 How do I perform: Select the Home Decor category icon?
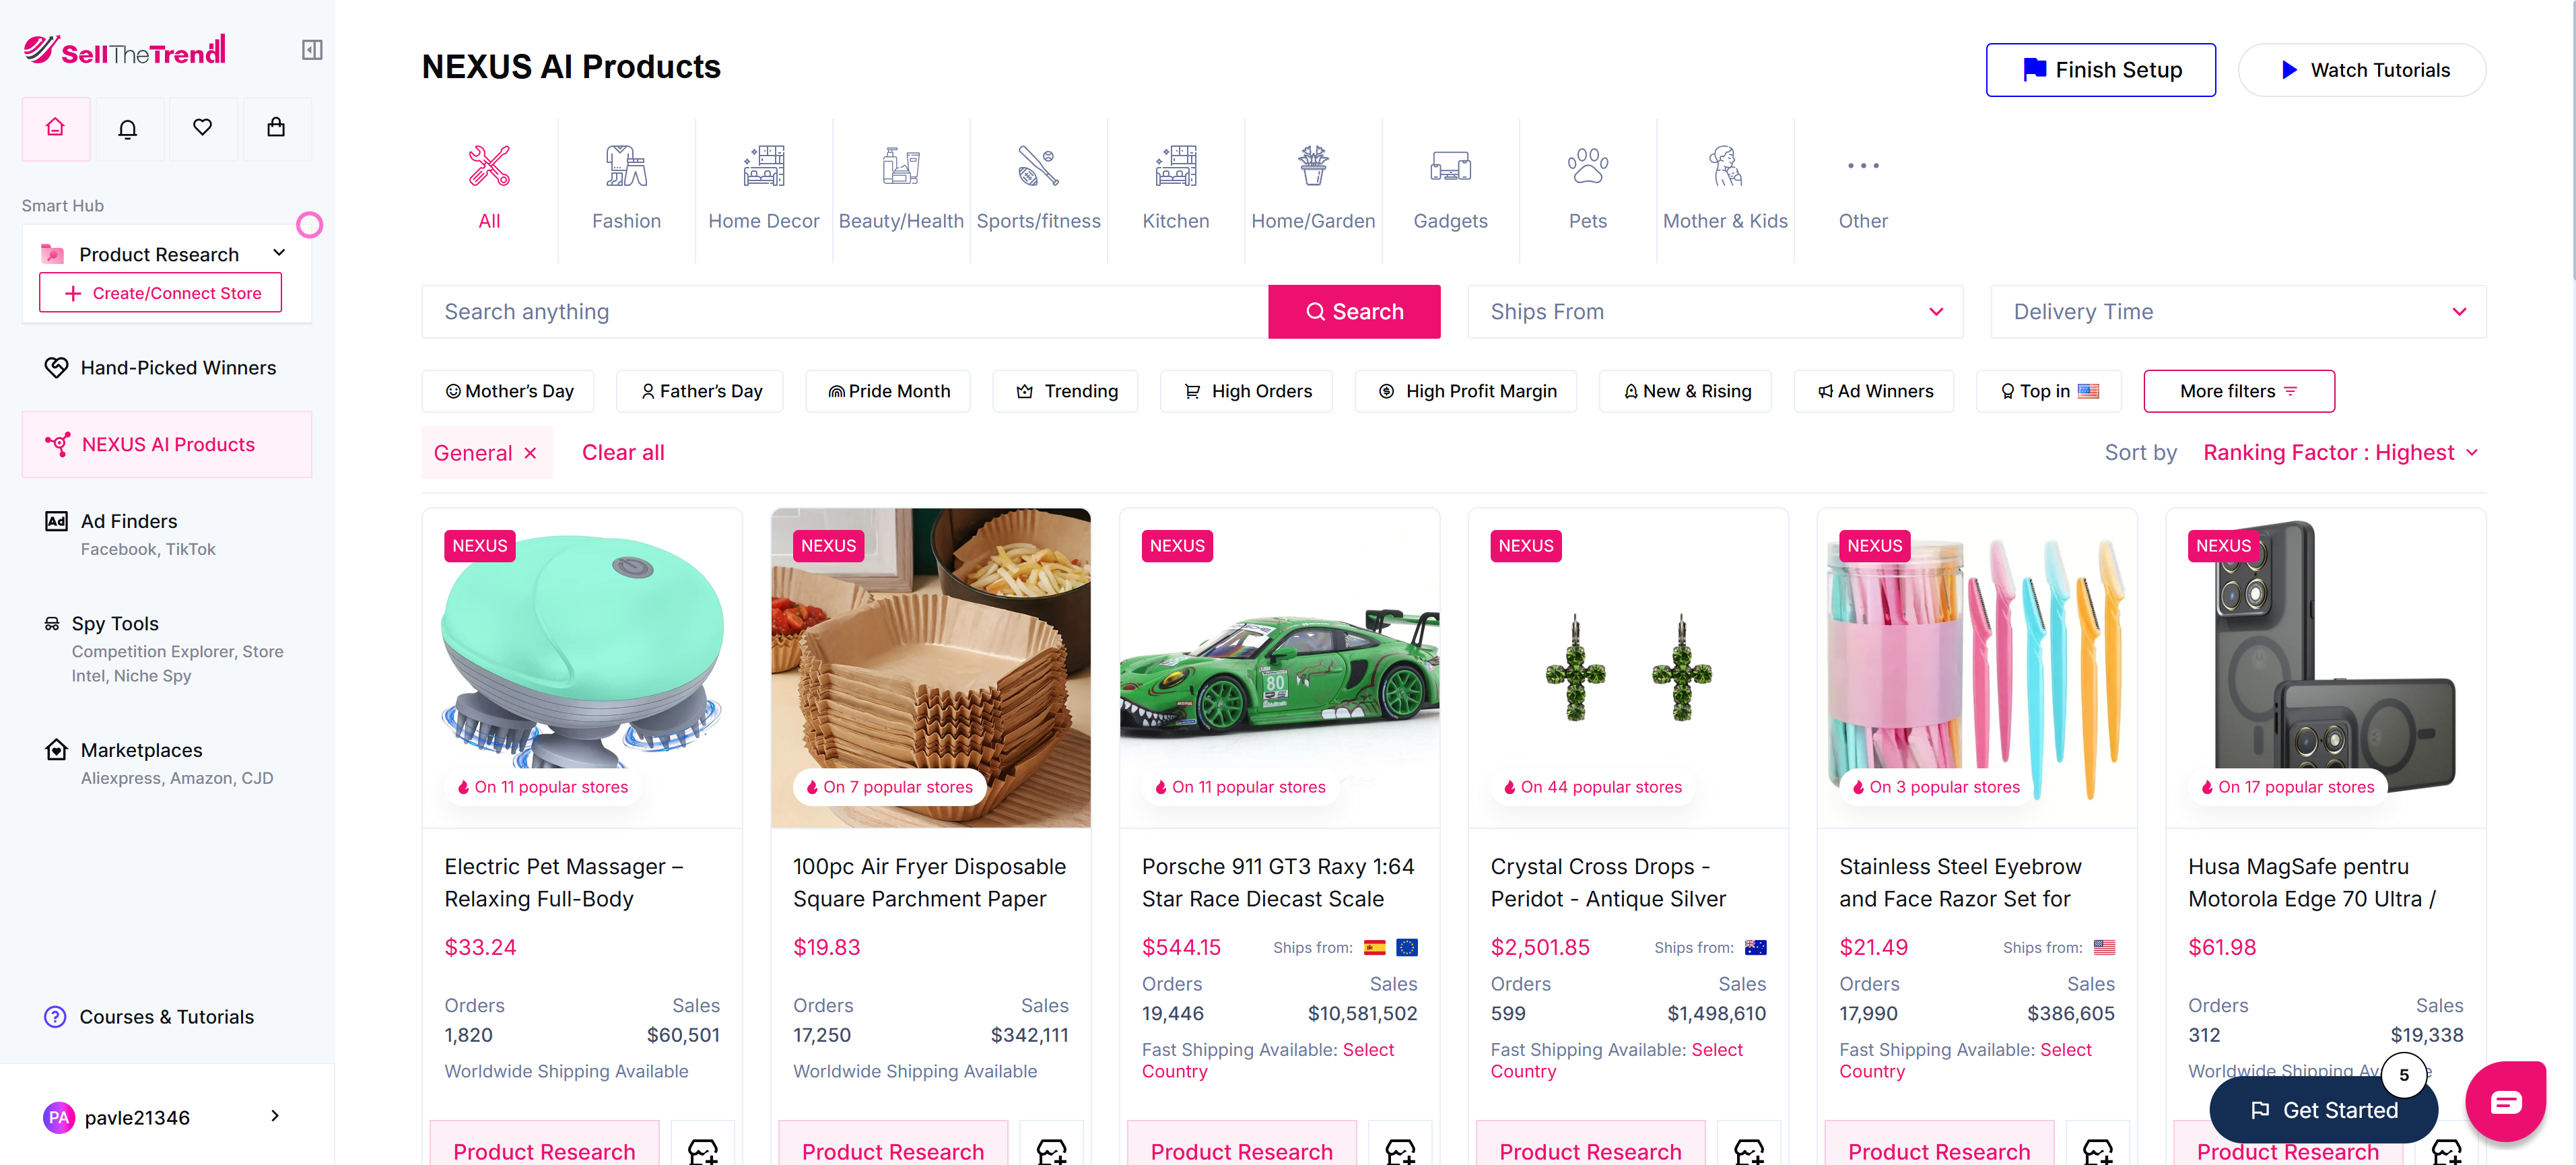764,166
